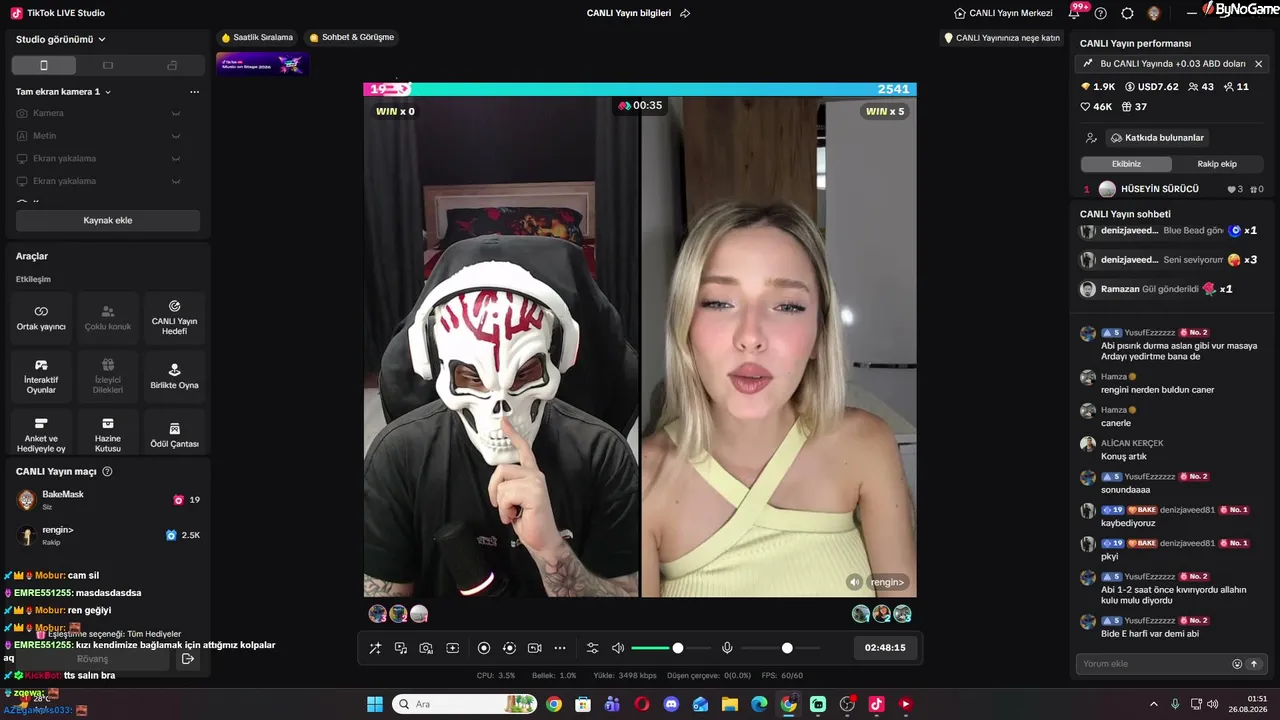The image size is (1280, 720).
Task: Mute the speaker output
Action: [x=618, y=648]
